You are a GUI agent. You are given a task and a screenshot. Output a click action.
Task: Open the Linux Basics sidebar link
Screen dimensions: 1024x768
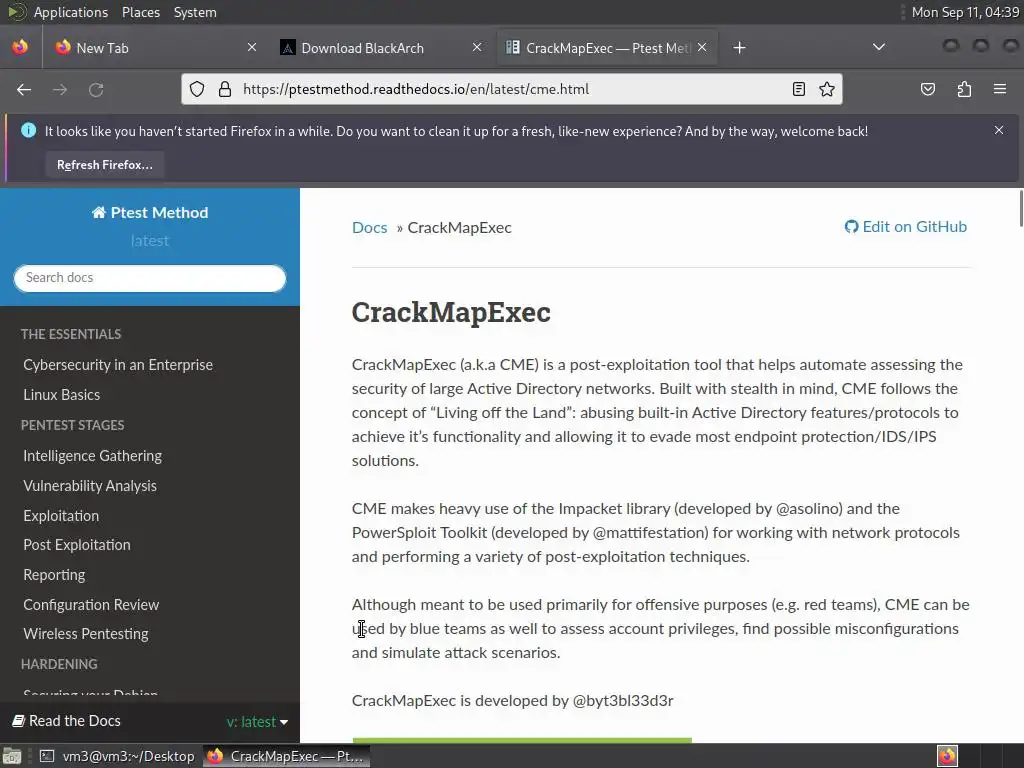coord(61,394)
